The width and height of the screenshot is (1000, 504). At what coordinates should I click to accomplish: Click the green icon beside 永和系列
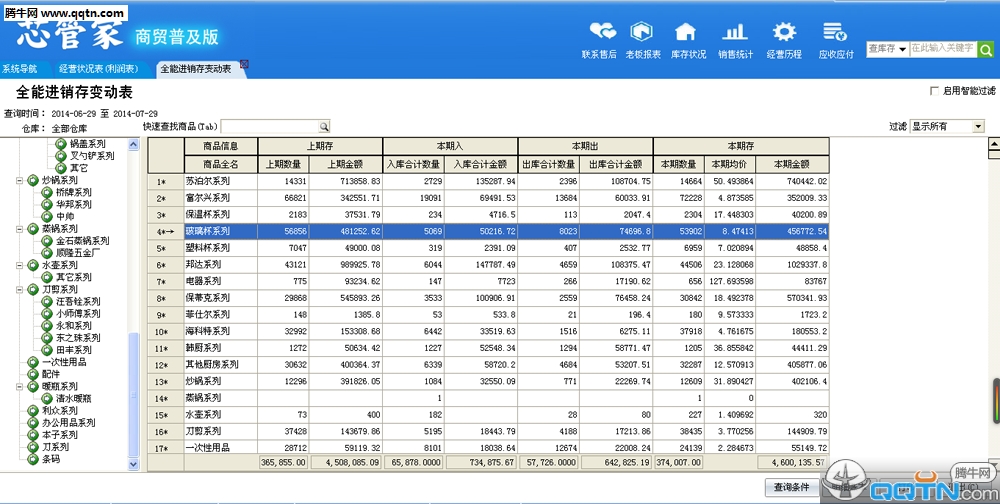(x=47, y=325)
